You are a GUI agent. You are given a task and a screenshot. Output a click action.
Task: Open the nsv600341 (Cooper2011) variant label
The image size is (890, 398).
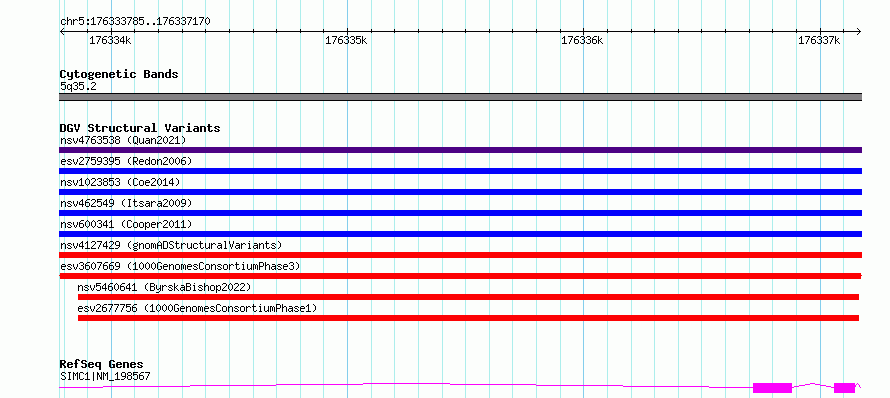pos(126,224)
